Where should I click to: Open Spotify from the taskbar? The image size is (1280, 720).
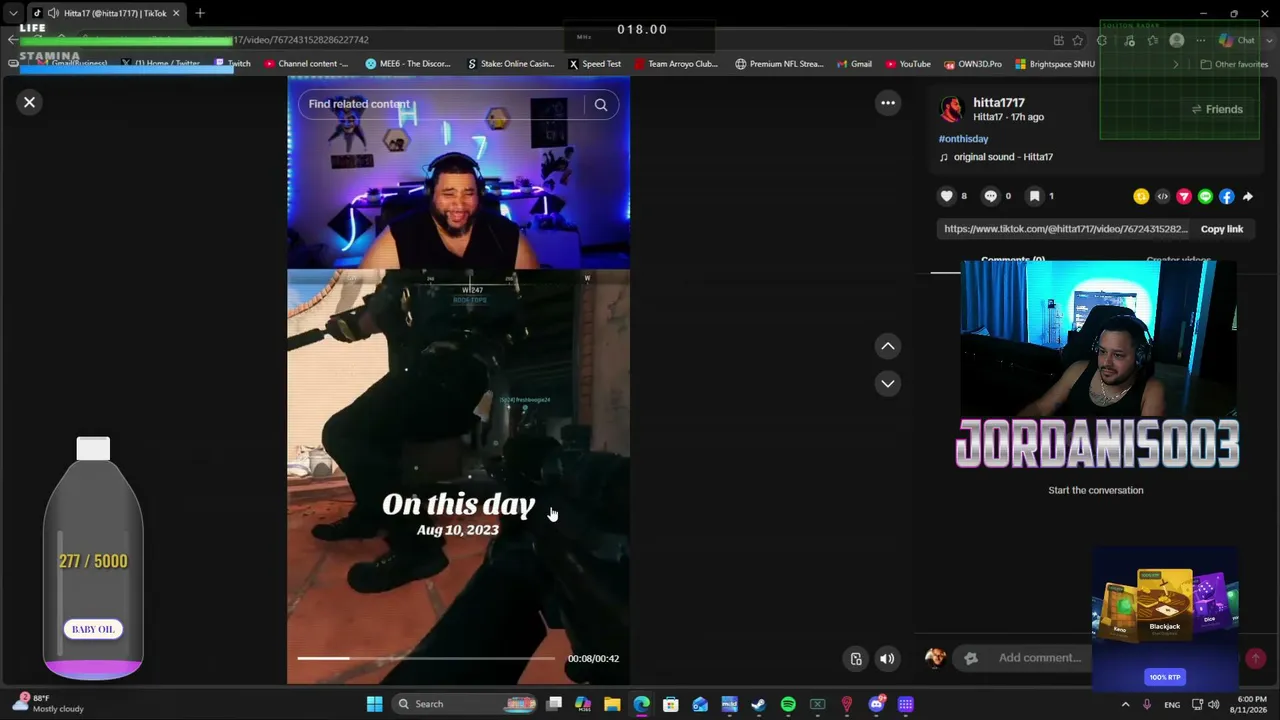[788, 704]
